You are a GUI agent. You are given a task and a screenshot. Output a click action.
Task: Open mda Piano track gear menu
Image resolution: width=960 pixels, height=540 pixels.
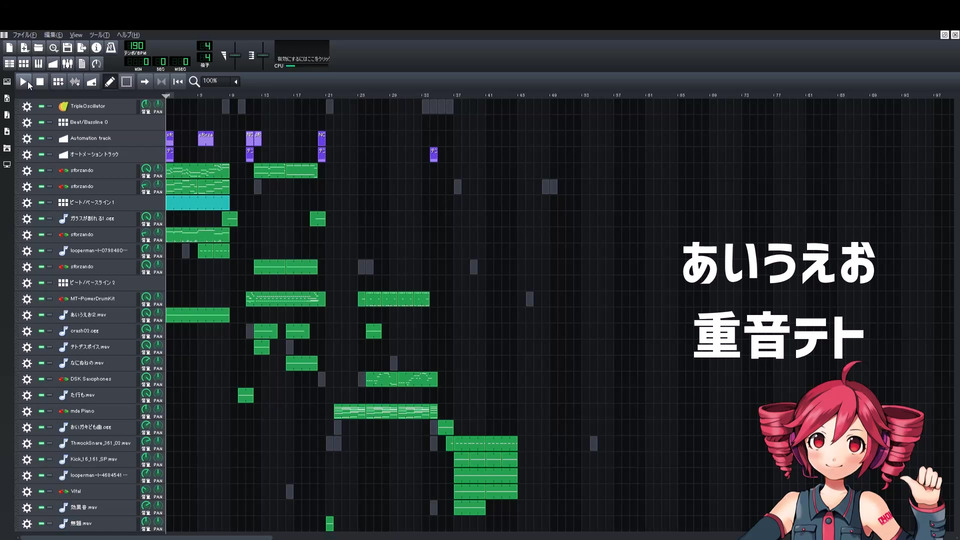click(27, 411)
